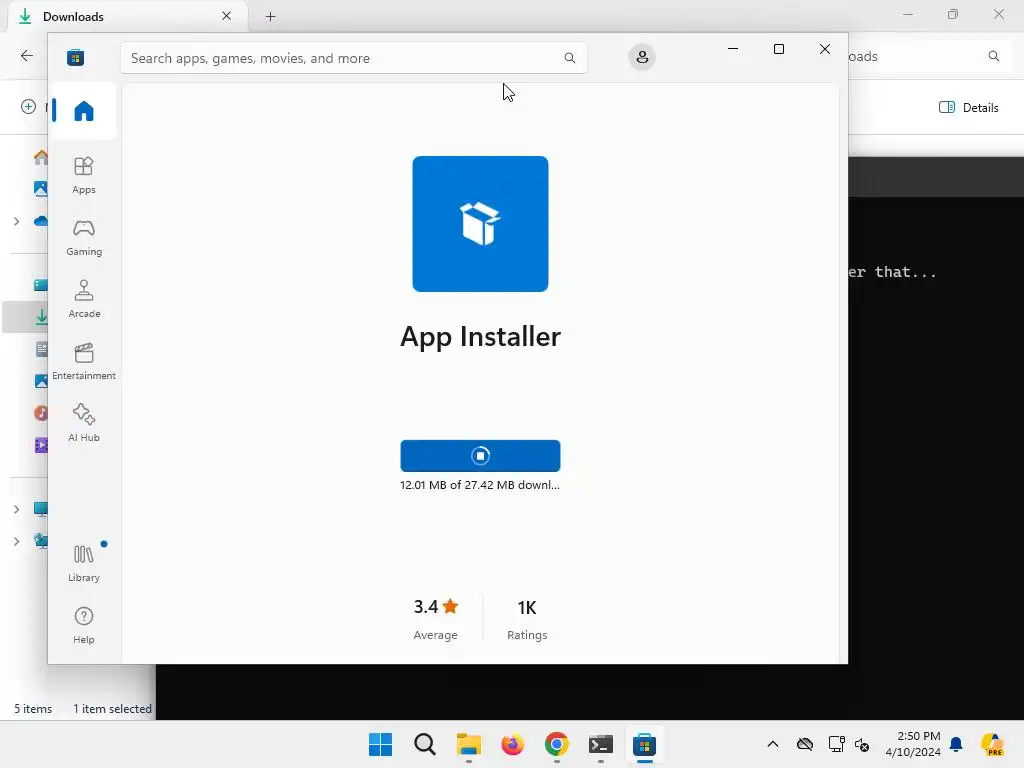Viewport: 1024px width, 768px height.
Task: Open the Apps section in Store sidebar
Action: pos(84,175)
